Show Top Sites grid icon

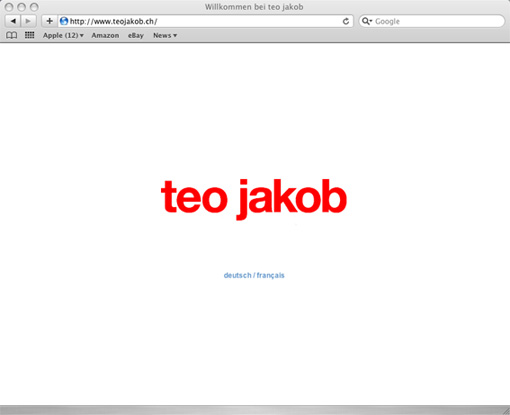coord(30,35)
